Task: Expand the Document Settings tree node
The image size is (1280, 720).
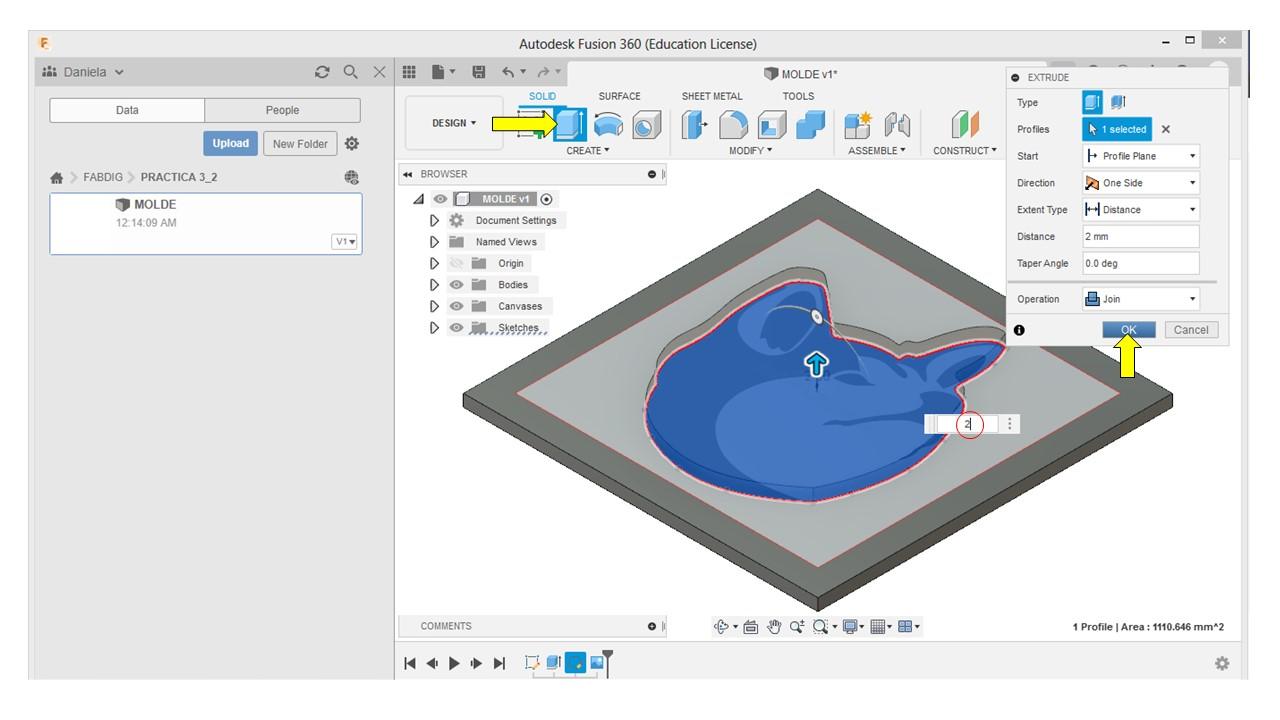Action: click(x=434, y=220)
